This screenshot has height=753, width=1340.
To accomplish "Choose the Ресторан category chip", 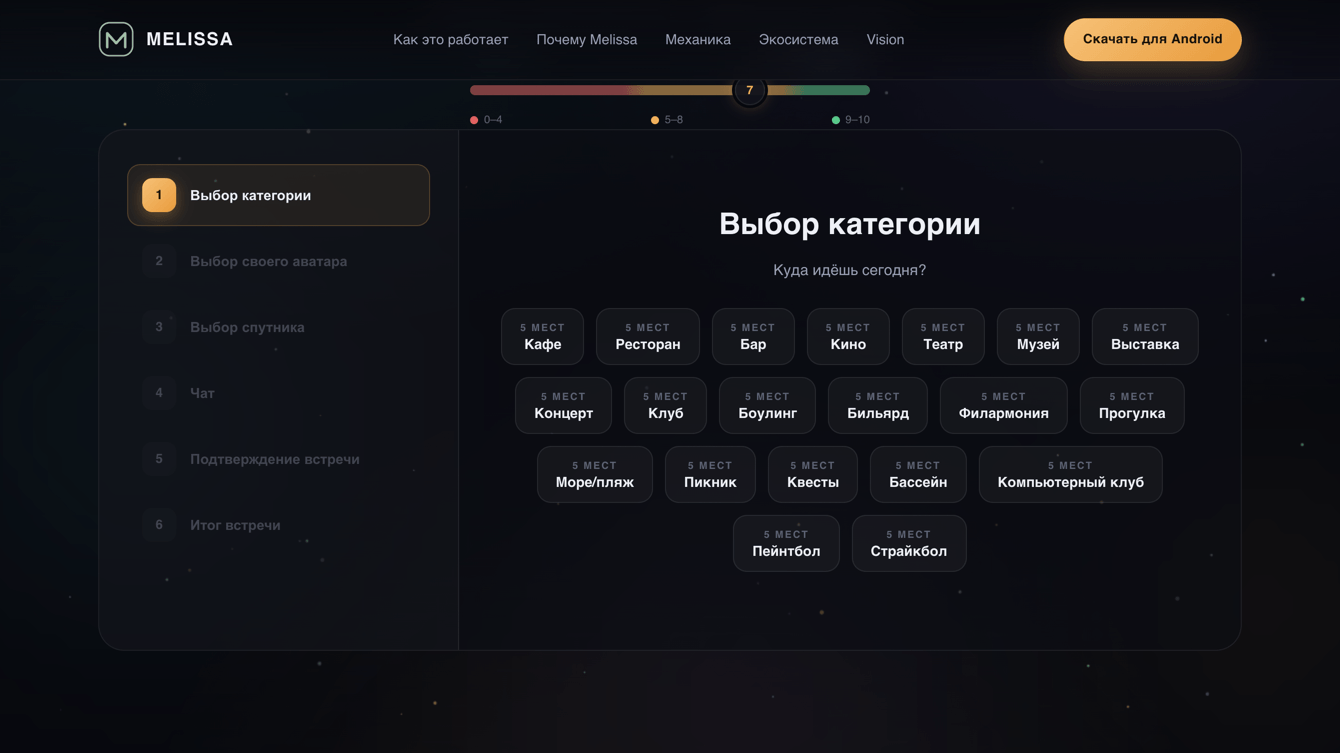I will [648, 336].
